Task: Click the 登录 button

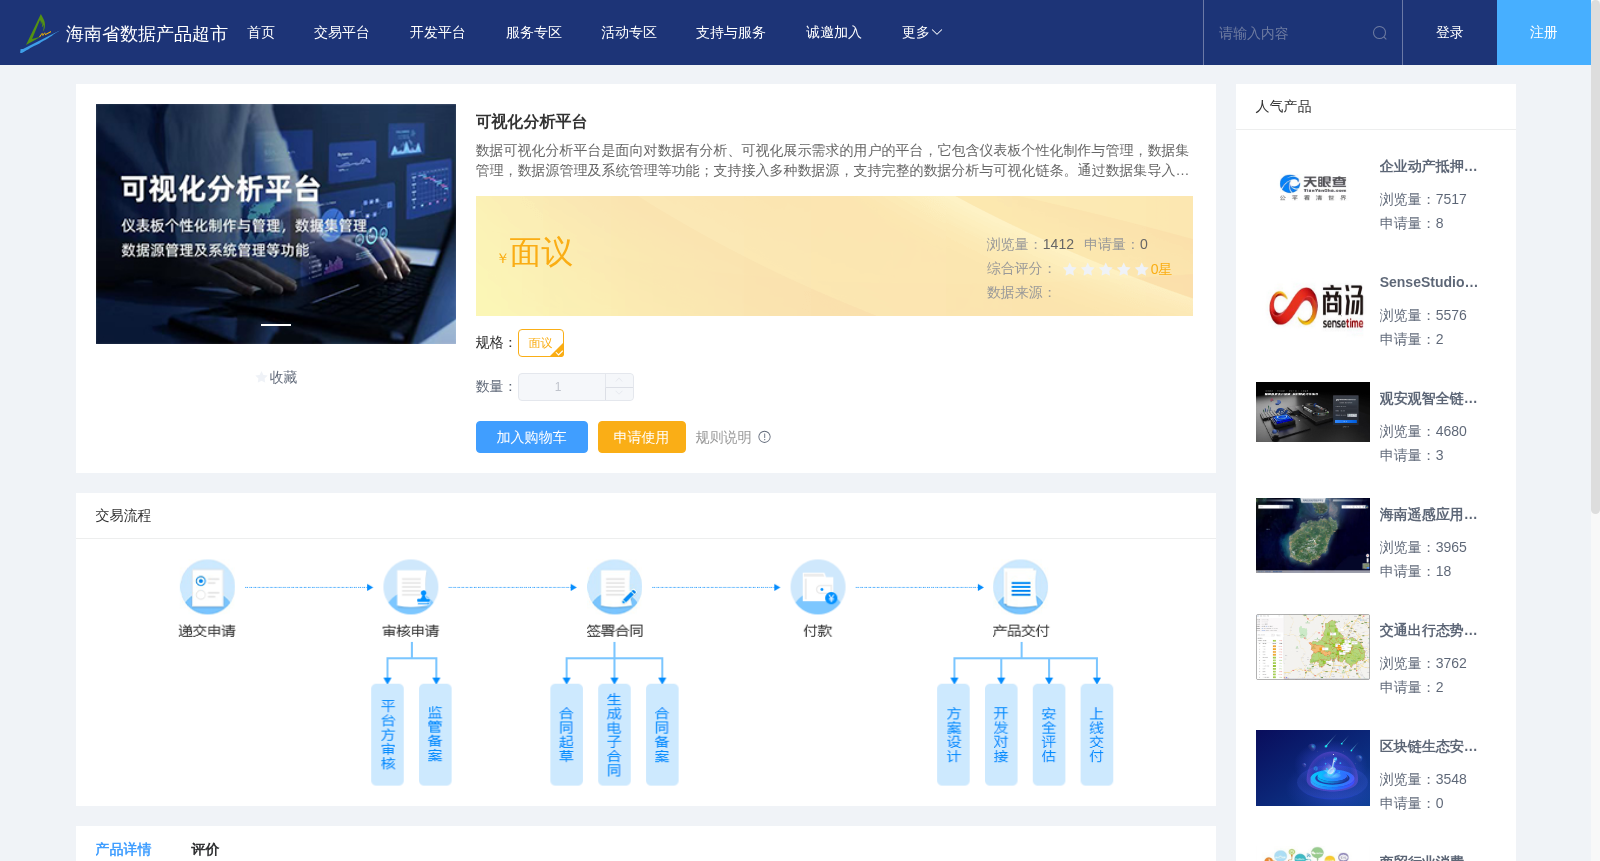Action: pos(1450,33)
